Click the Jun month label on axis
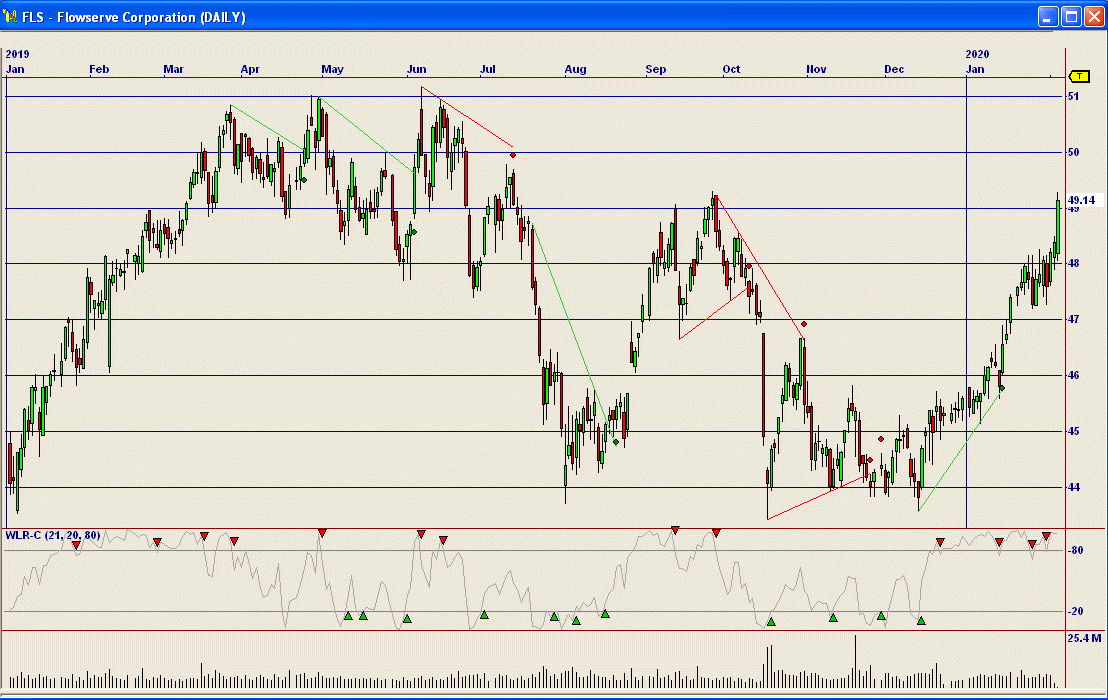The width and height of the screenshot is (1108, 700). point(416,69)
